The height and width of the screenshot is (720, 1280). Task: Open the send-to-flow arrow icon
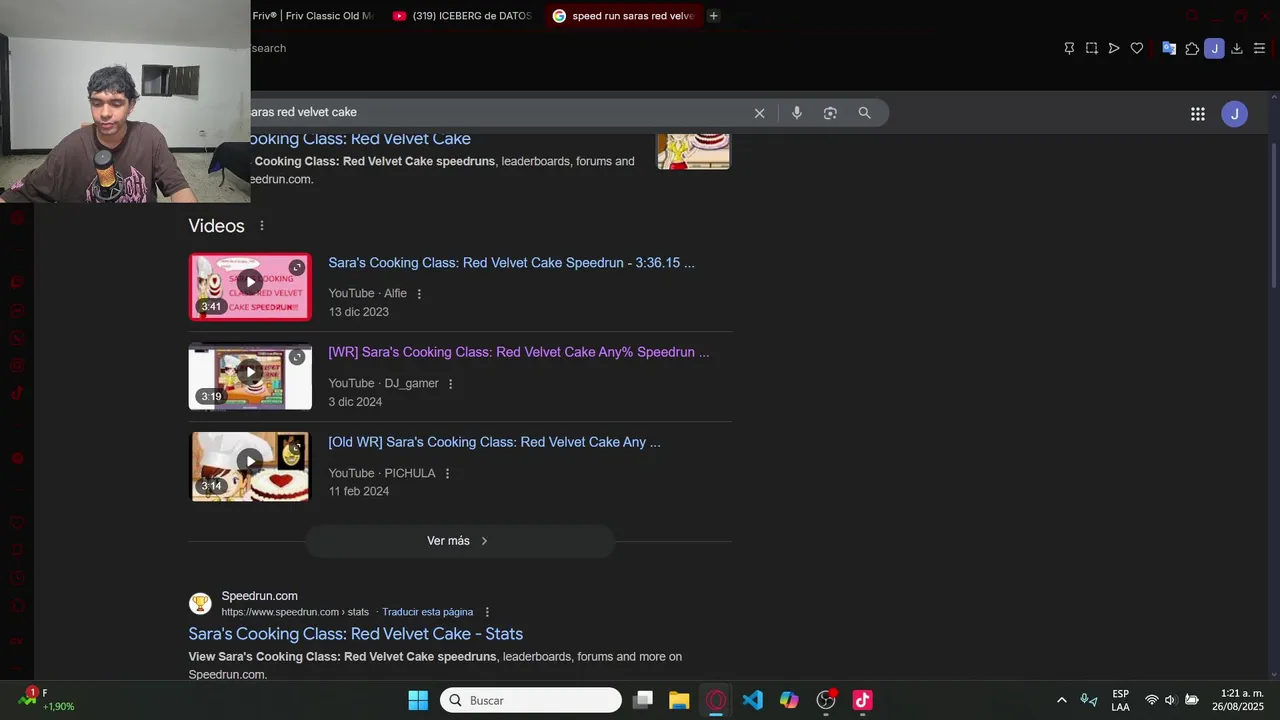pyautogui.click(x=1114, y=48)
